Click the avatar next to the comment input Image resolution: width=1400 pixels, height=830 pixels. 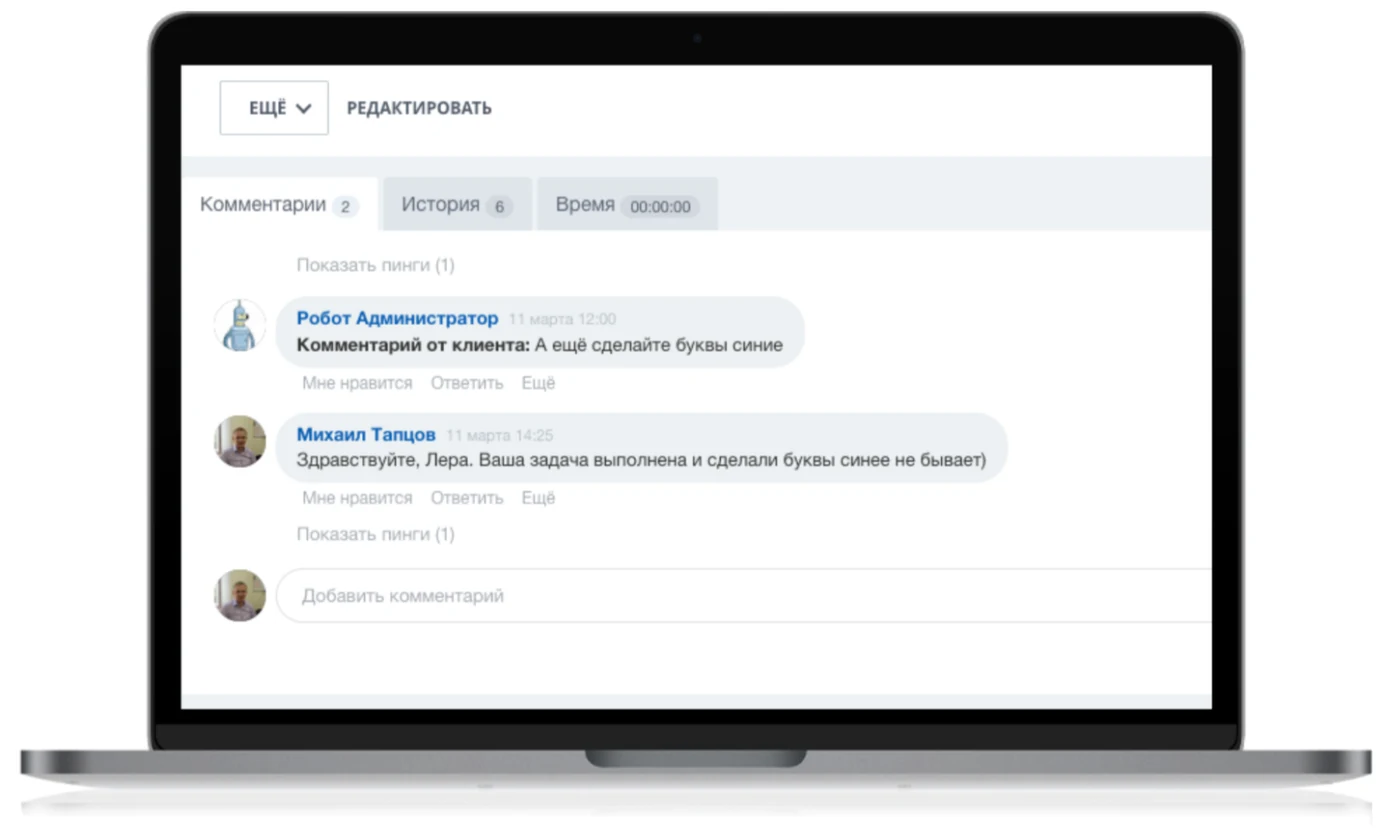[x=240, y=596]
